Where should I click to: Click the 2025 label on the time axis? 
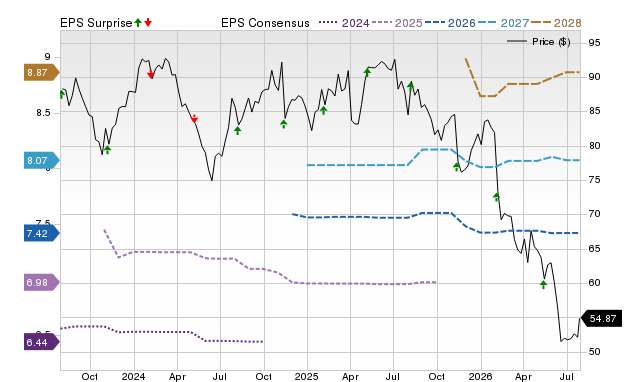(307, 376)
